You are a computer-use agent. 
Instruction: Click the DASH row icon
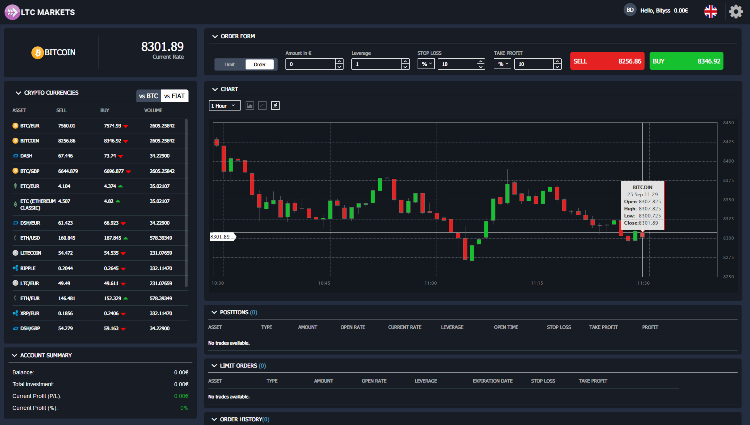15,156
